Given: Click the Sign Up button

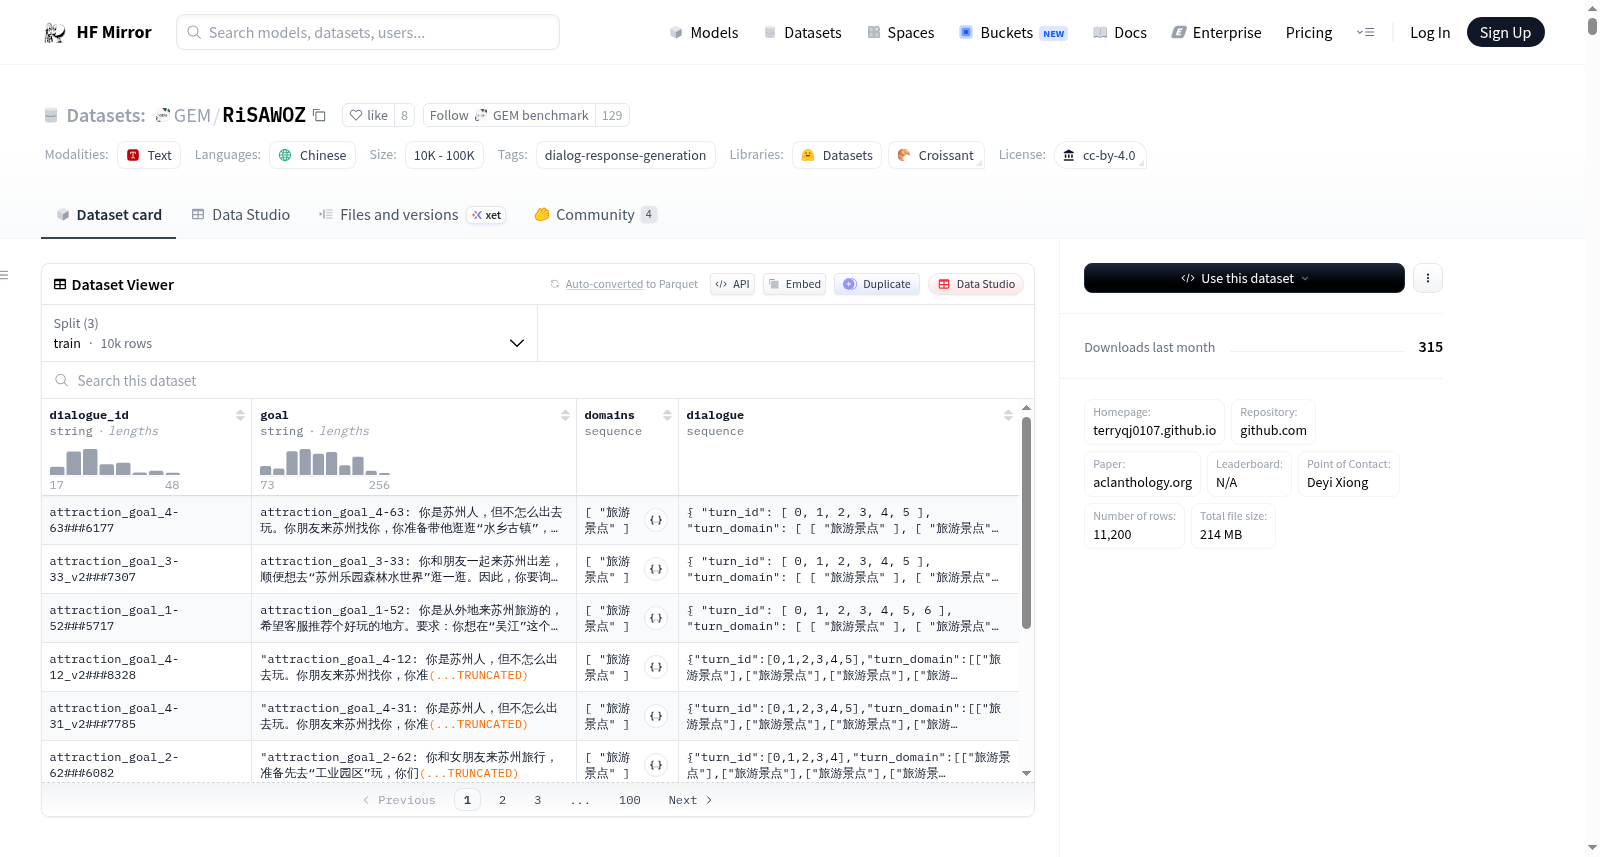Looking at the screenshot, I should pos(1505,32).
